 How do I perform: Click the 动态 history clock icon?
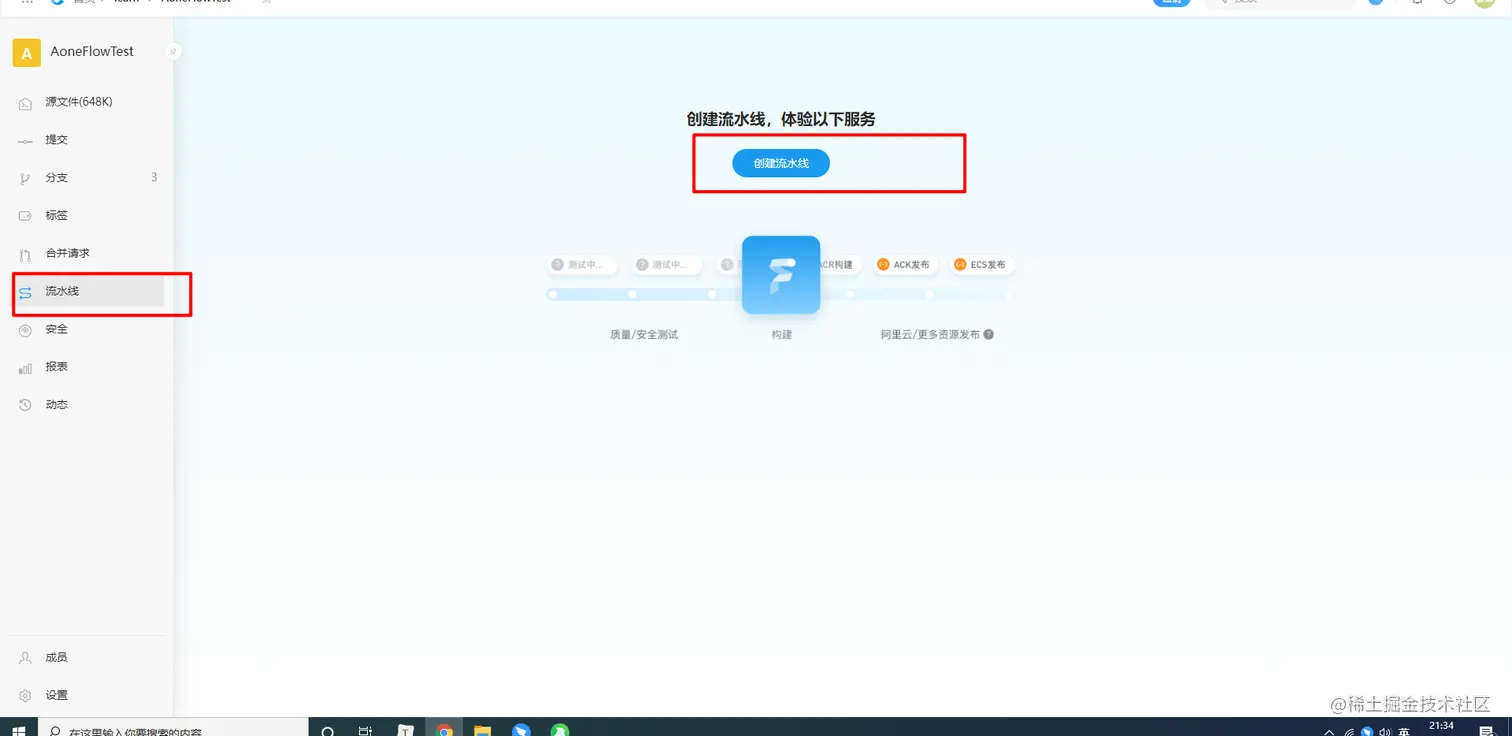tap(26, 405)
